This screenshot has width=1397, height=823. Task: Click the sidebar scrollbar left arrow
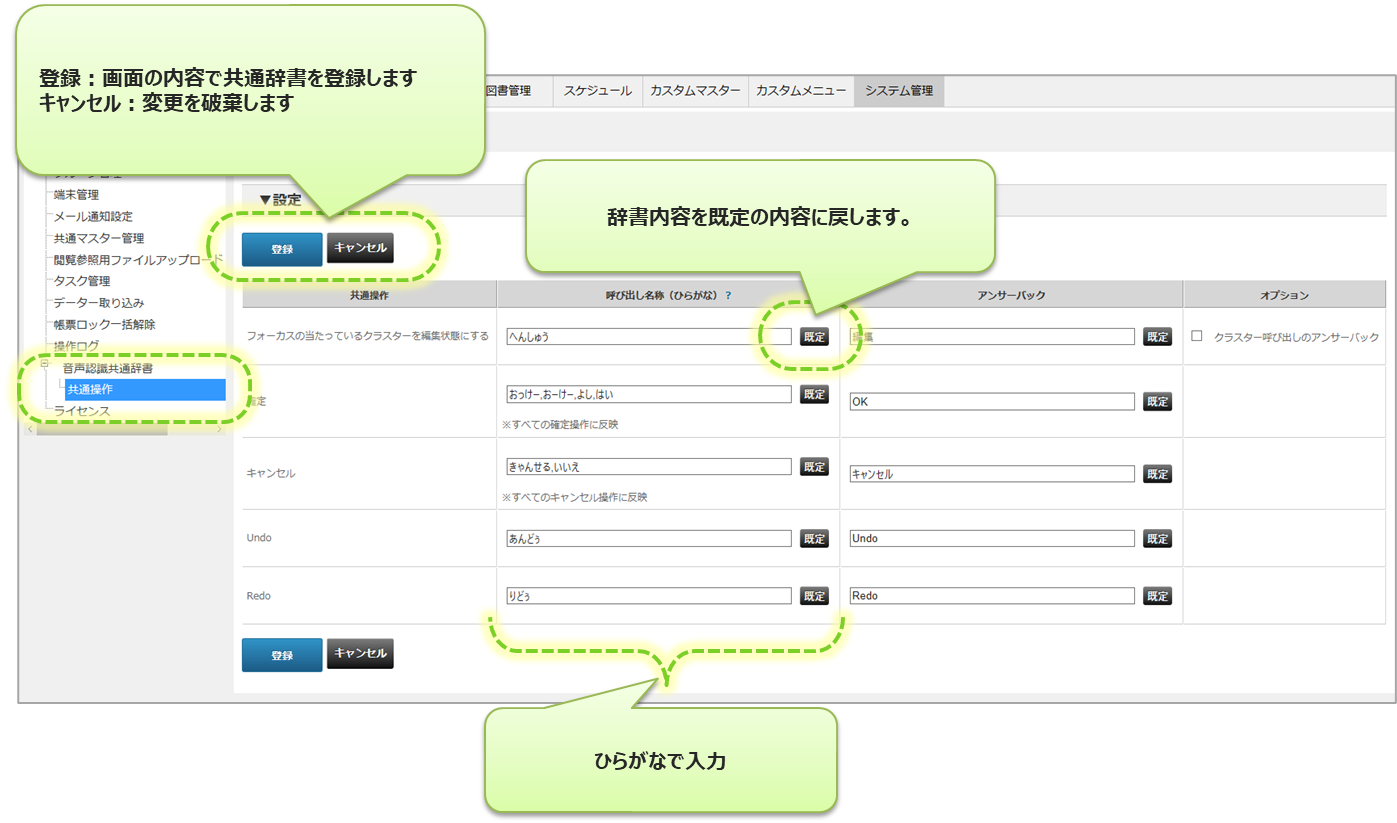tap(30, 430)
